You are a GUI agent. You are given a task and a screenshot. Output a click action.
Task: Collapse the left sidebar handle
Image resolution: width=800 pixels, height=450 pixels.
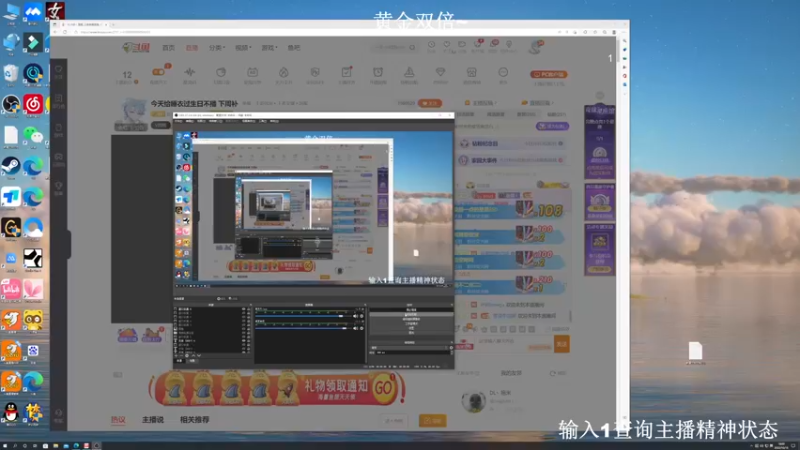[68, 244]
